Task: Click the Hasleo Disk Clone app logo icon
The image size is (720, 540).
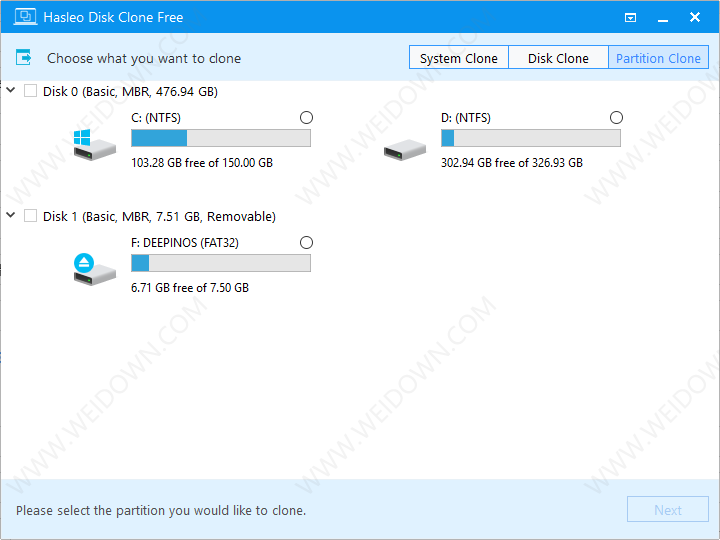Action: (x=25, y=17)
